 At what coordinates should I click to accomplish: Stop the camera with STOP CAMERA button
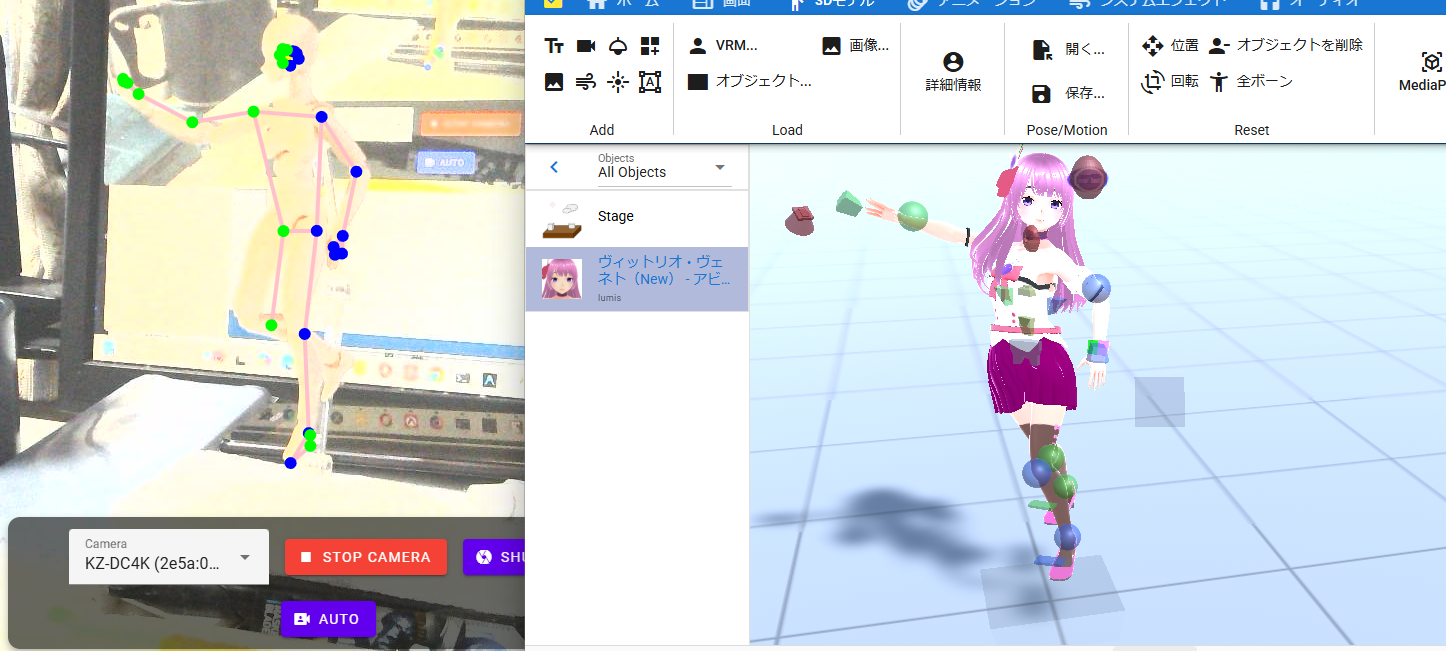367,557
